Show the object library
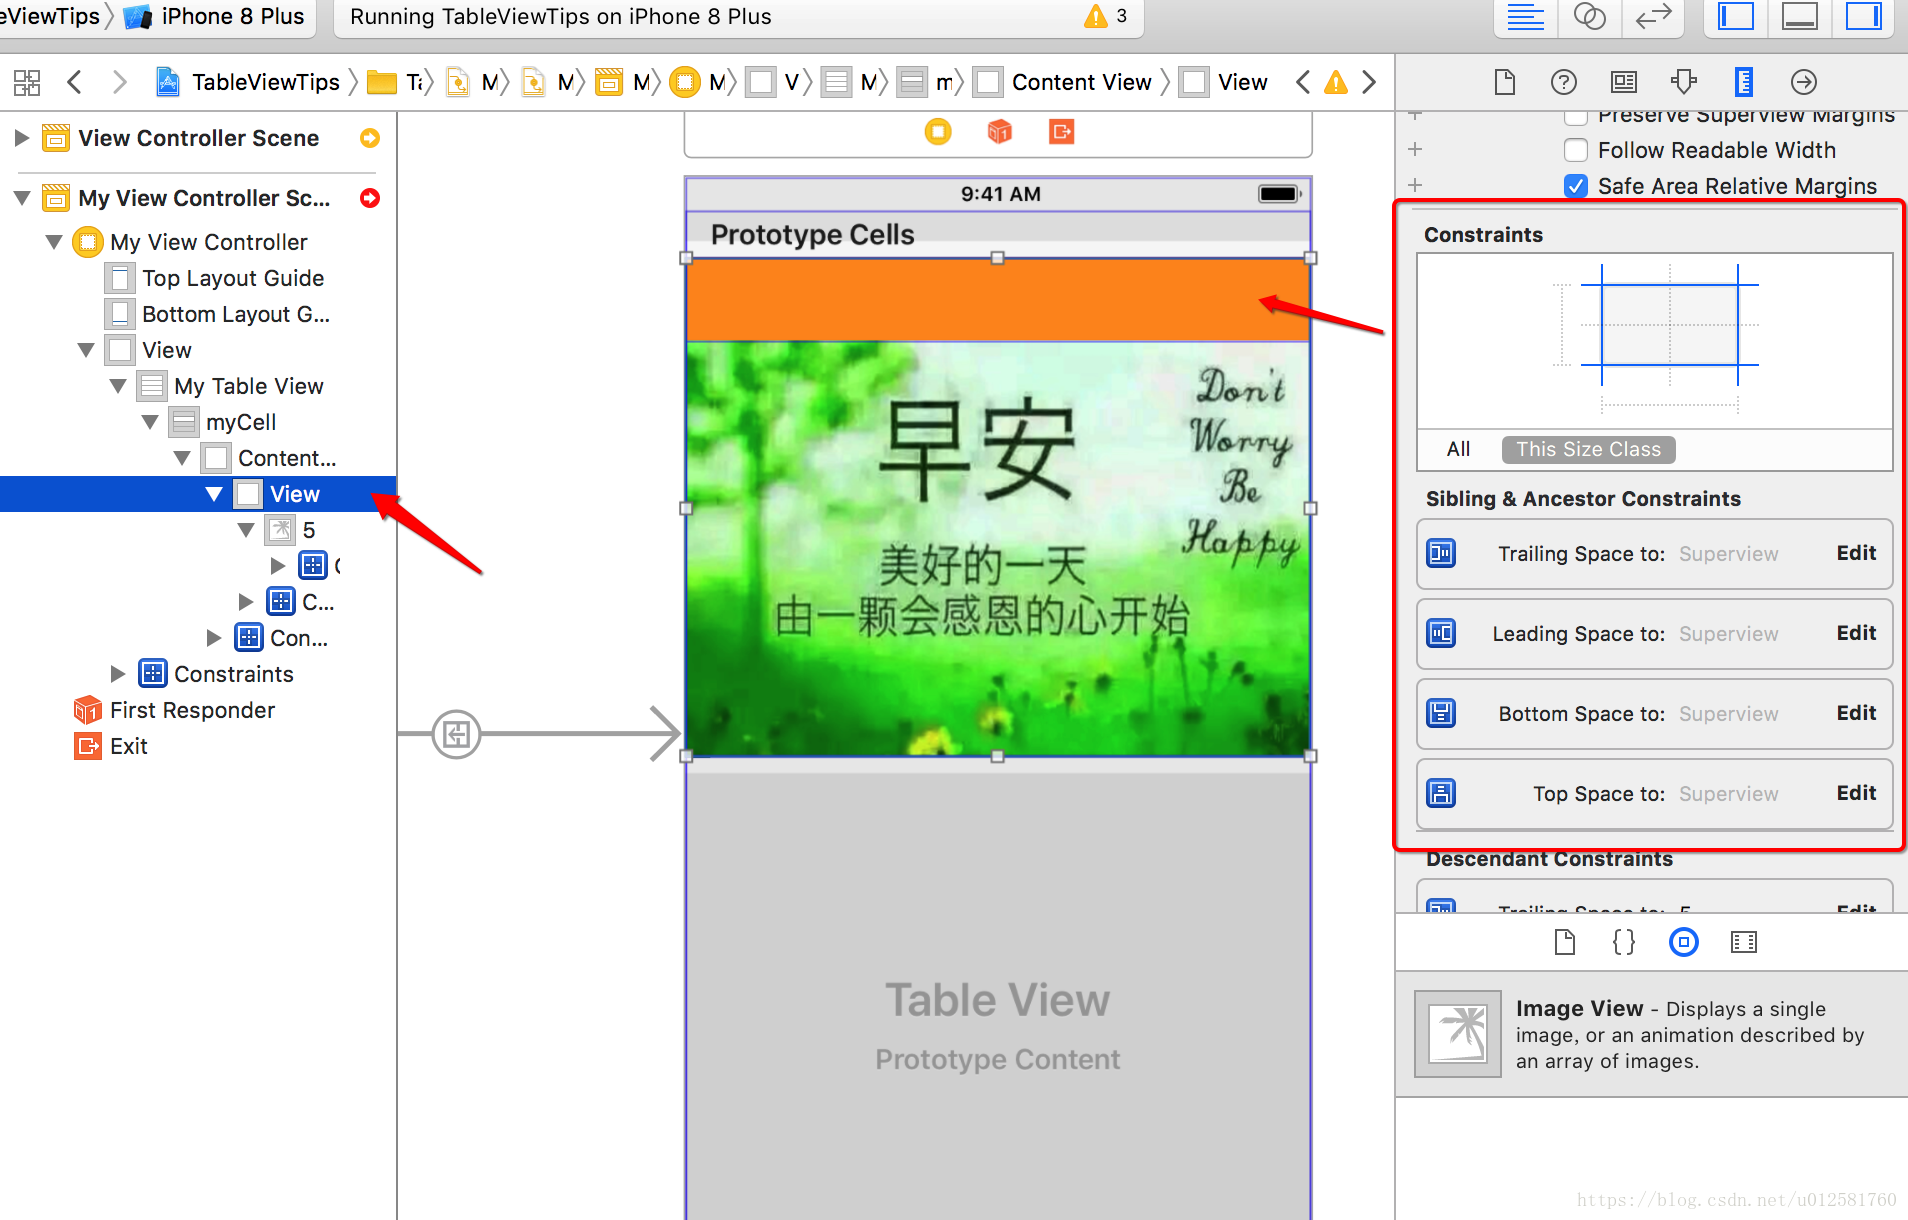 (1684, 942)
